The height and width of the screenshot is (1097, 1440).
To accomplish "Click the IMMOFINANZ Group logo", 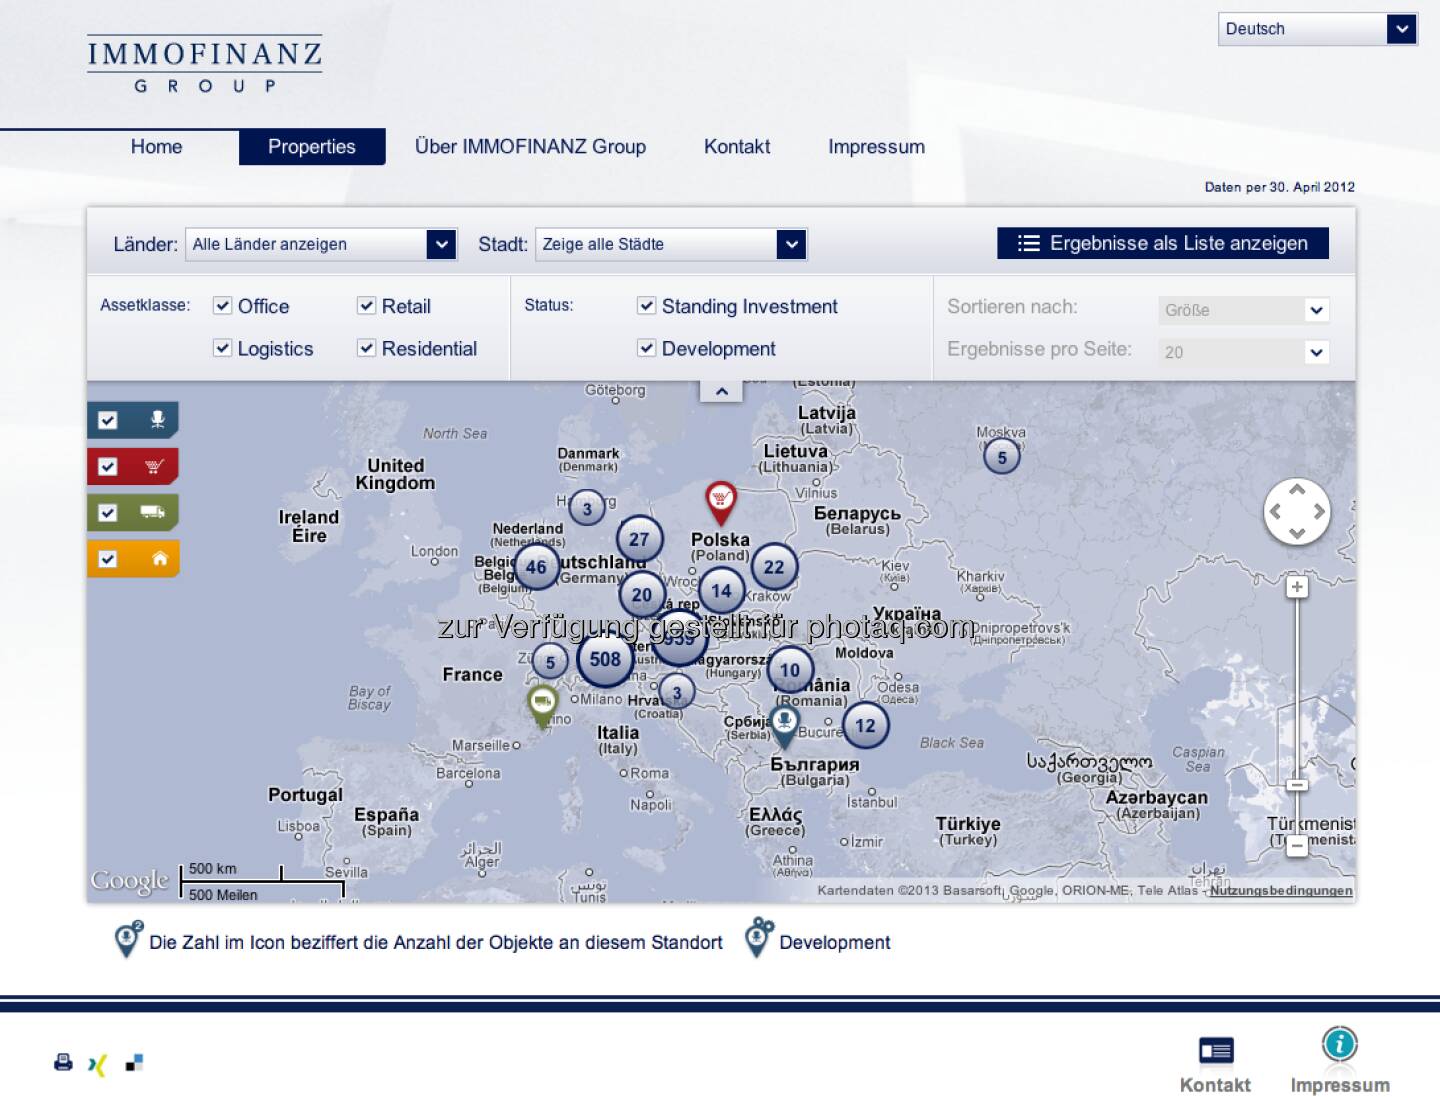I will (x=205, y=64).
